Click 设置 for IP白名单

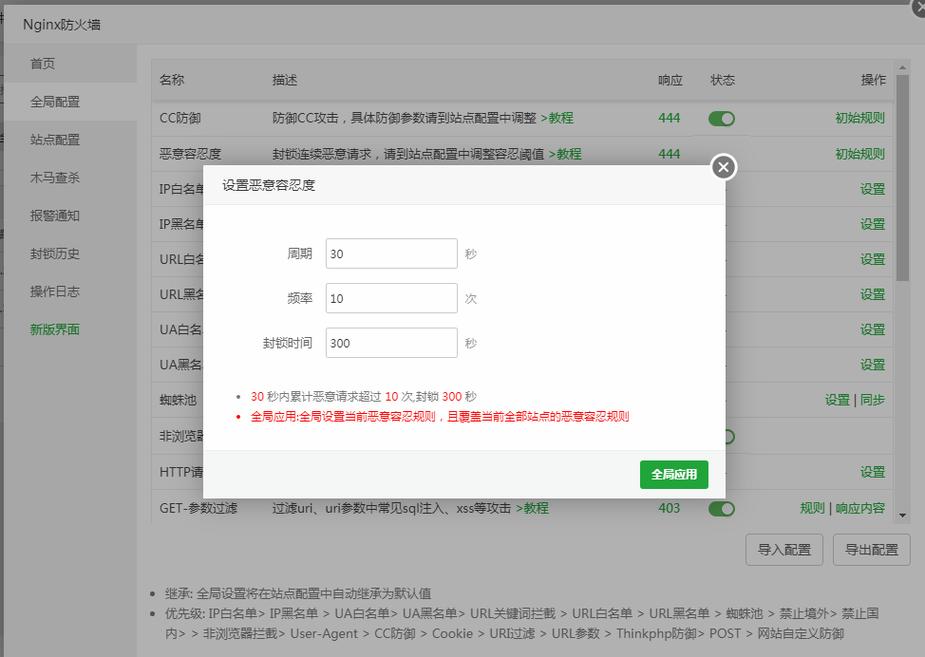871,189
